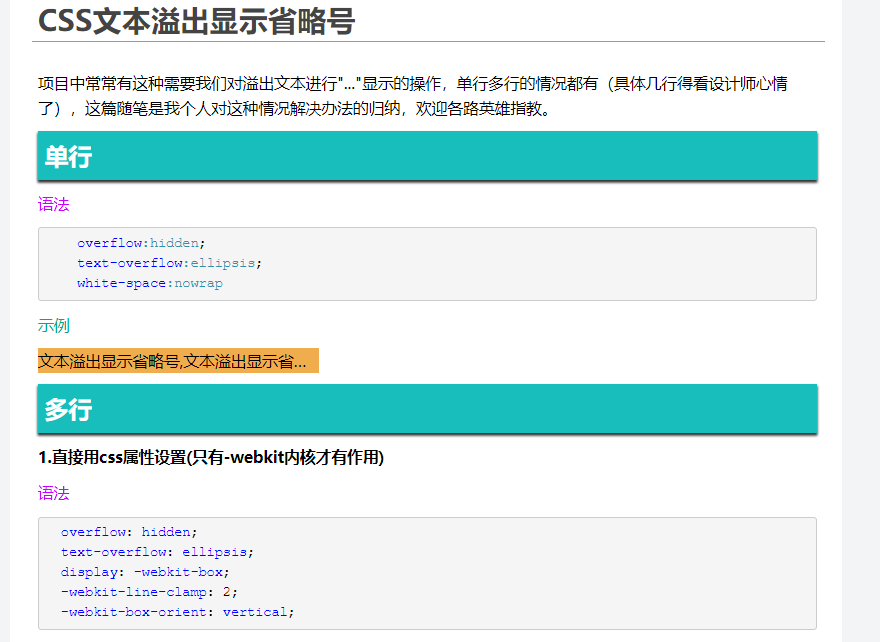Click the intro paragraph starting 项目中常常有

tap(413, 96)
